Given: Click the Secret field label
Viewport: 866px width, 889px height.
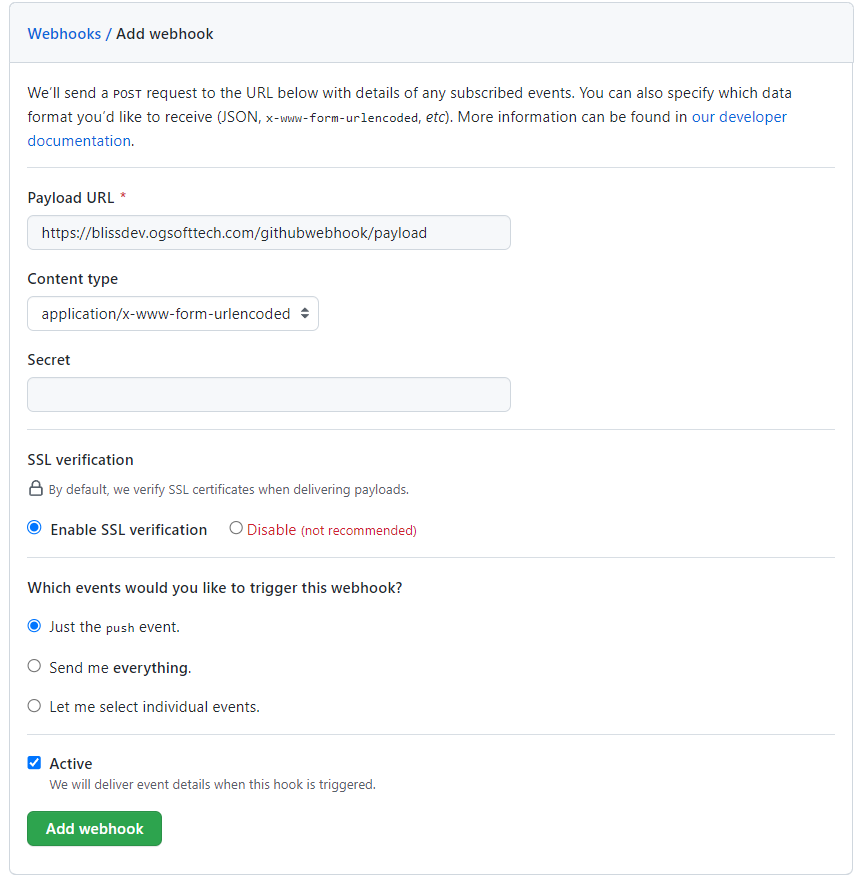Looking at the screenshot, I should pyautogui.click(x=49, y=360).
